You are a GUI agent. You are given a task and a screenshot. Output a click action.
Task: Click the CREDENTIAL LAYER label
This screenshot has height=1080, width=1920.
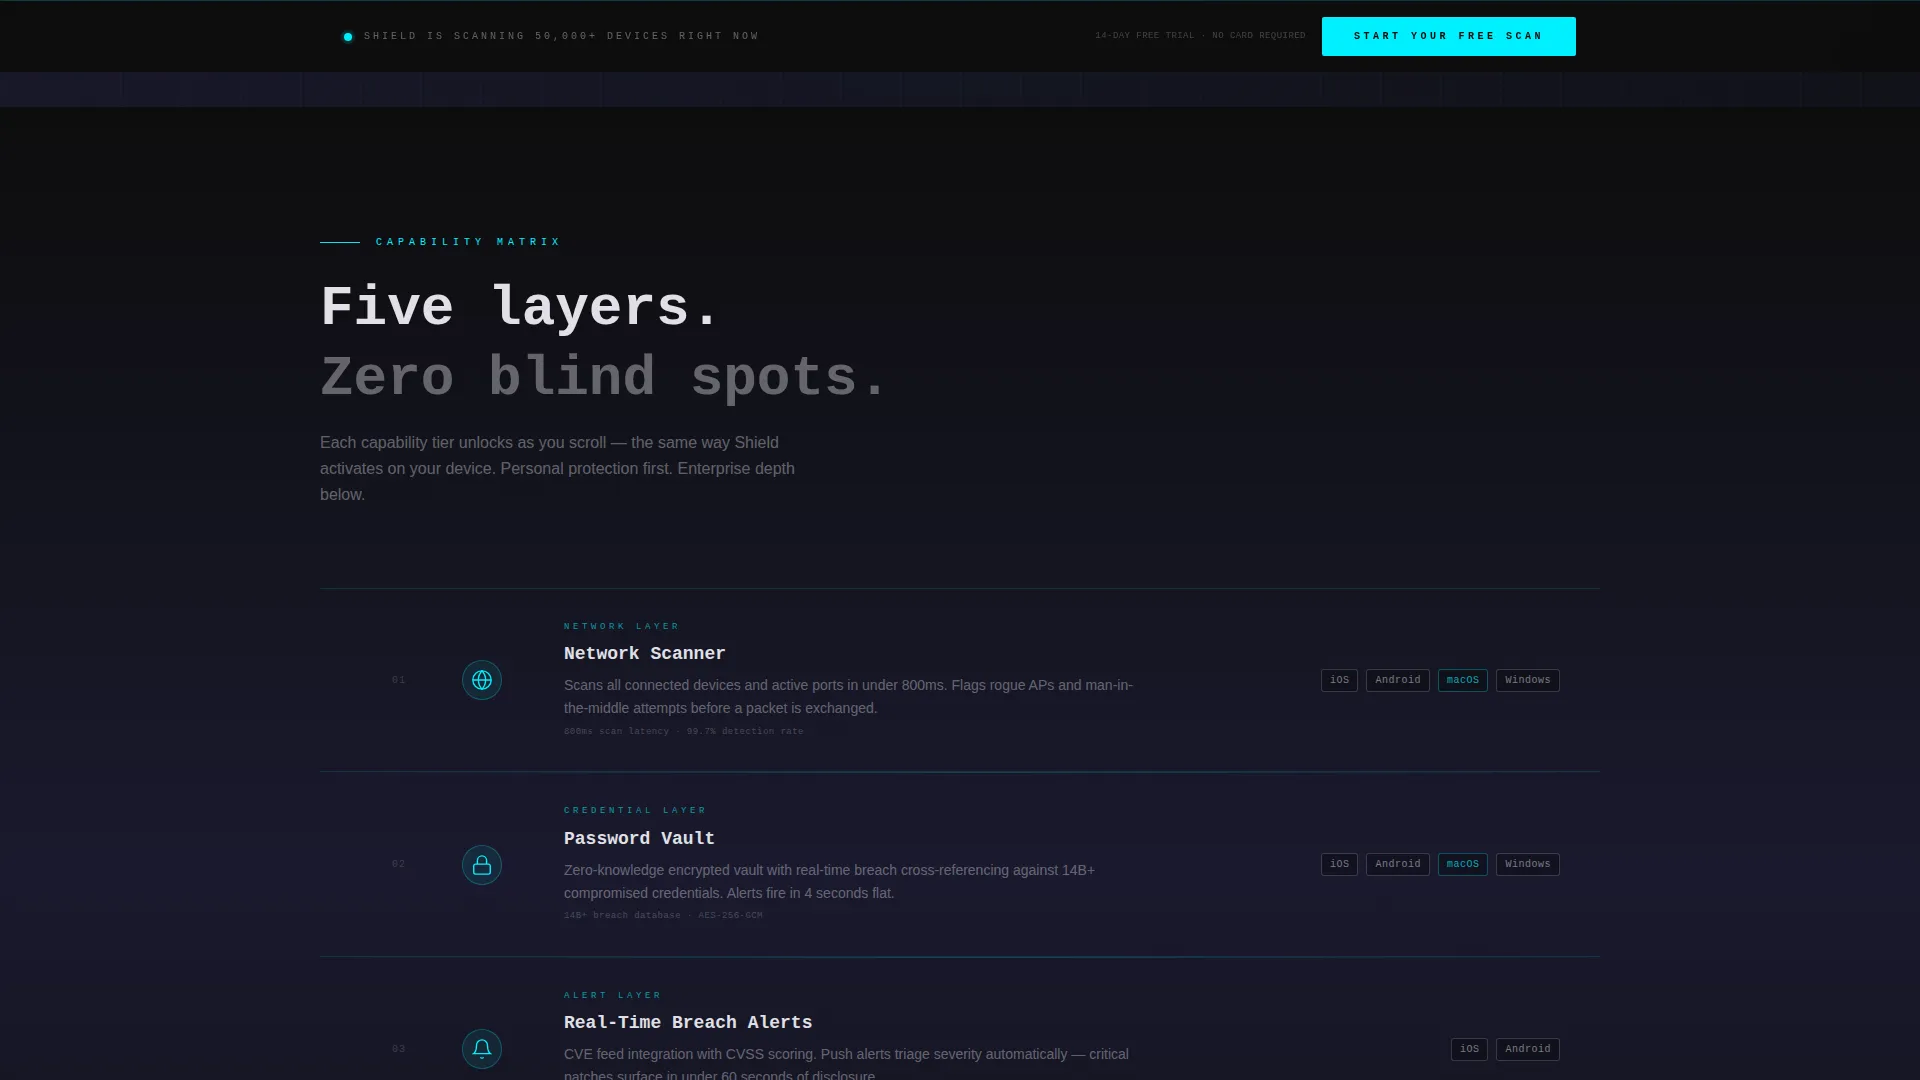(635, 810)
